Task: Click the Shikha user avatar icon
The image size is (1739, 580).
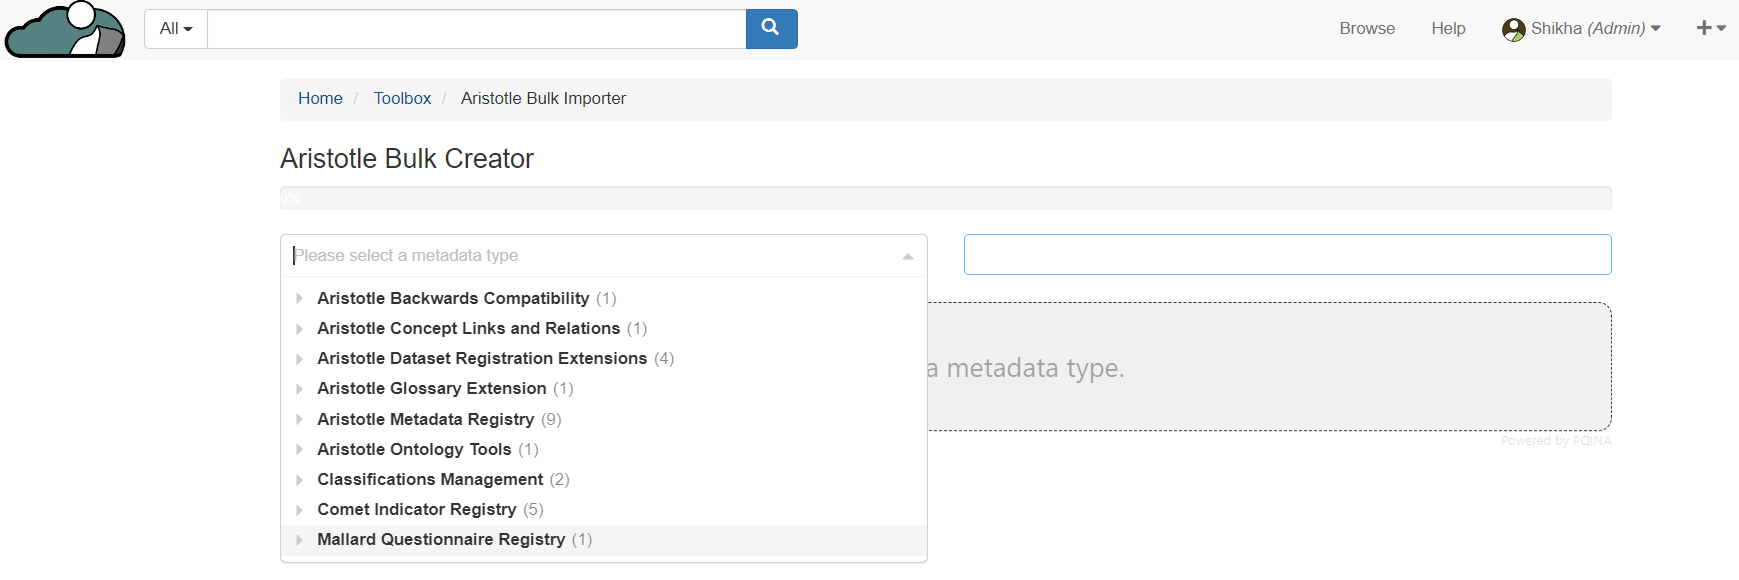Action: click(x=1513, y=29)
